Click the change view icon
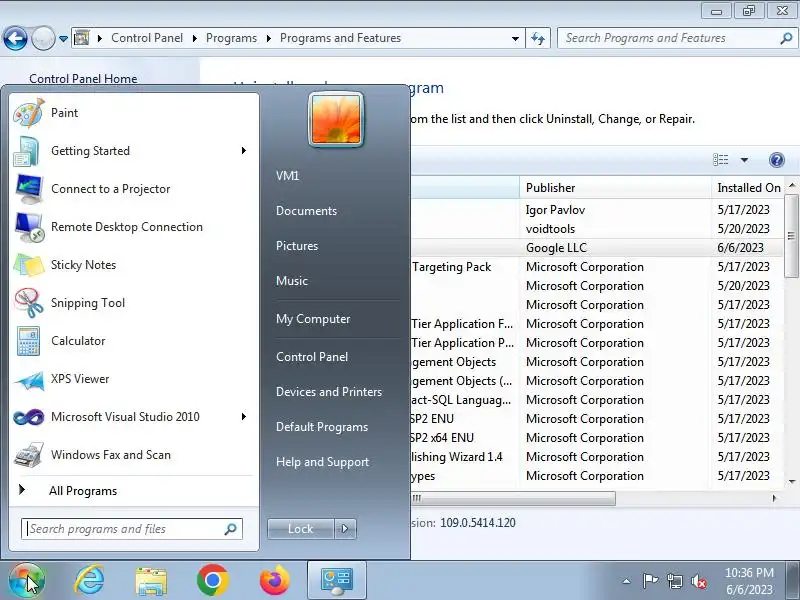The width and height of the screenshot is (800, 600). (x=720, y=160)
